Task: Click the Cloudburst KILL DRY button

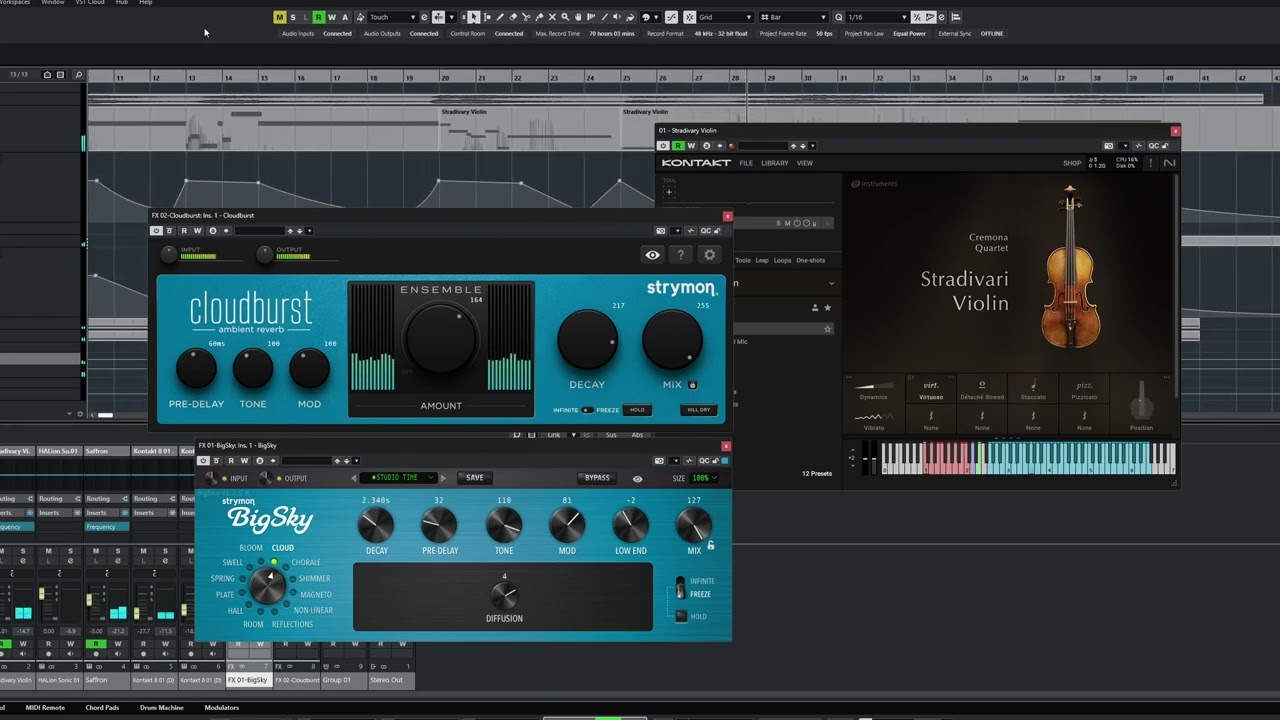Action: coord(698,410)
